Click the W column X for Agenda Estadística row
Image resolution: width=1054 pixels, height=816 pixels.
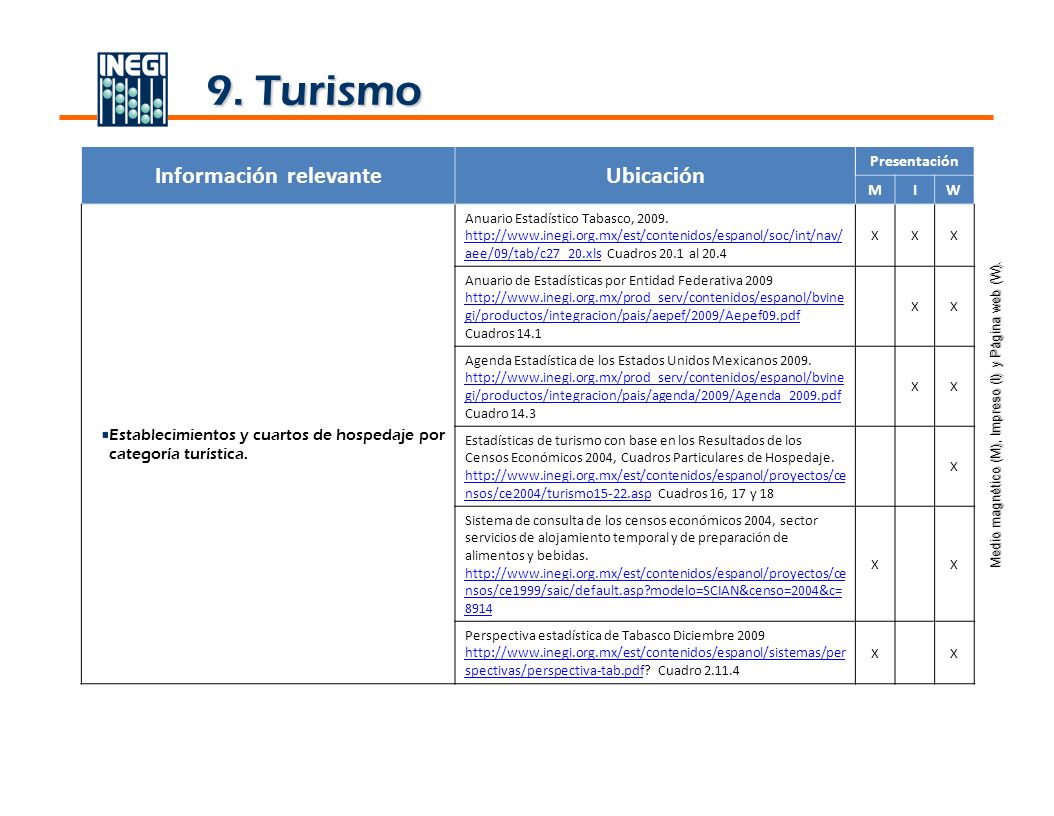(x=953, y=386)
